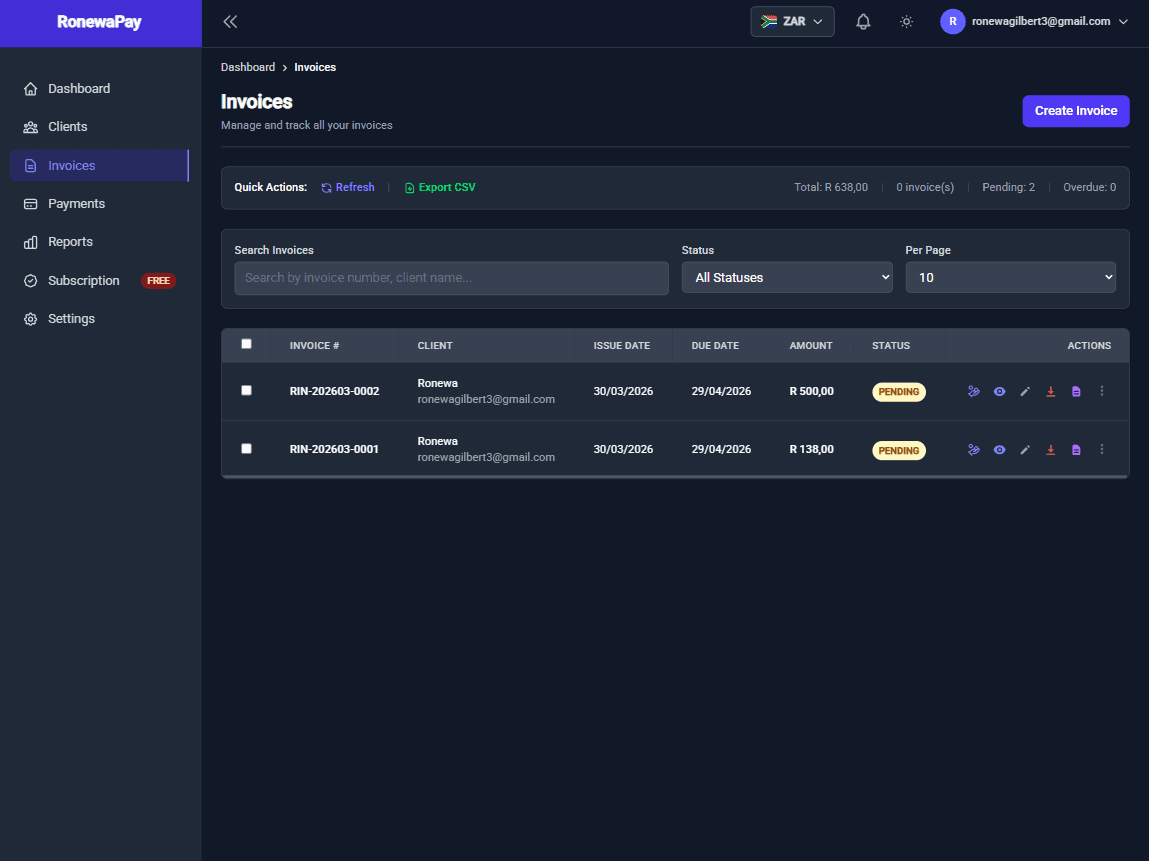Check the select-all checkbox in table header
Image resolution: width=1149 pixels, height=861 pixels.
[246, 344]
